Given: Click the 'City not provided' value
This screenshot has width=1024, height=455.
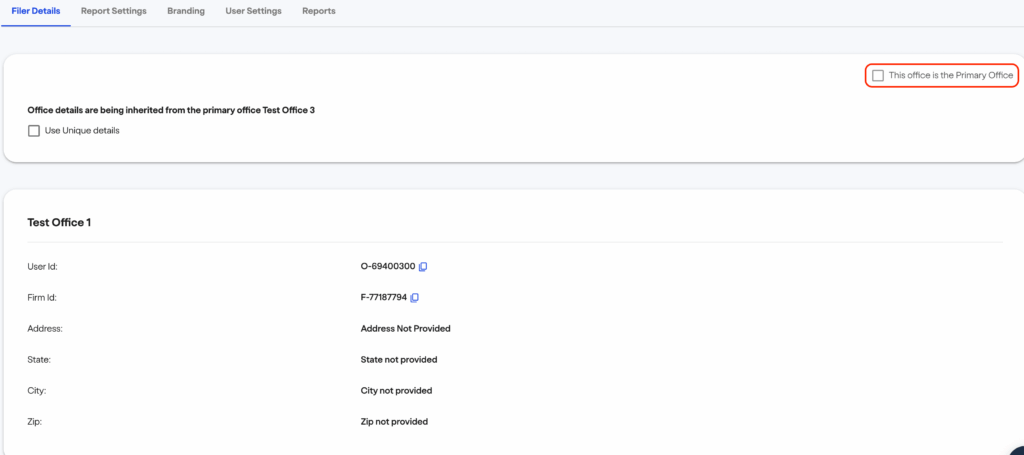Looking at the screenshot, I should point(396,391).
